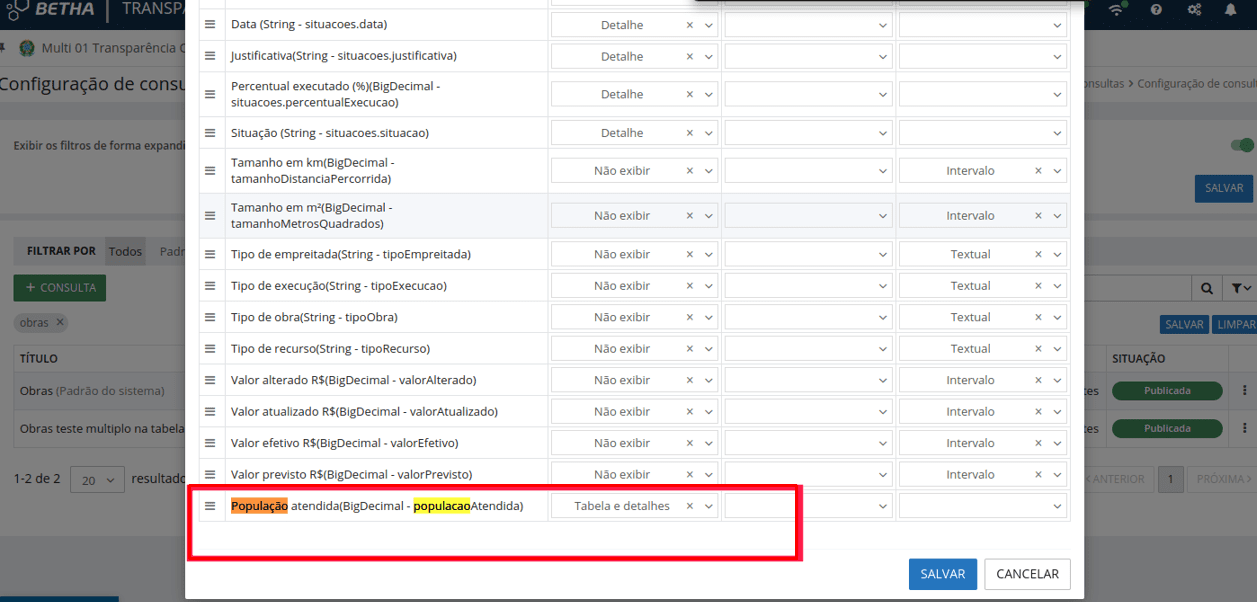Screen dimensions: 1257x602
Task: Open the settings gears icon
Action: 1194,10
